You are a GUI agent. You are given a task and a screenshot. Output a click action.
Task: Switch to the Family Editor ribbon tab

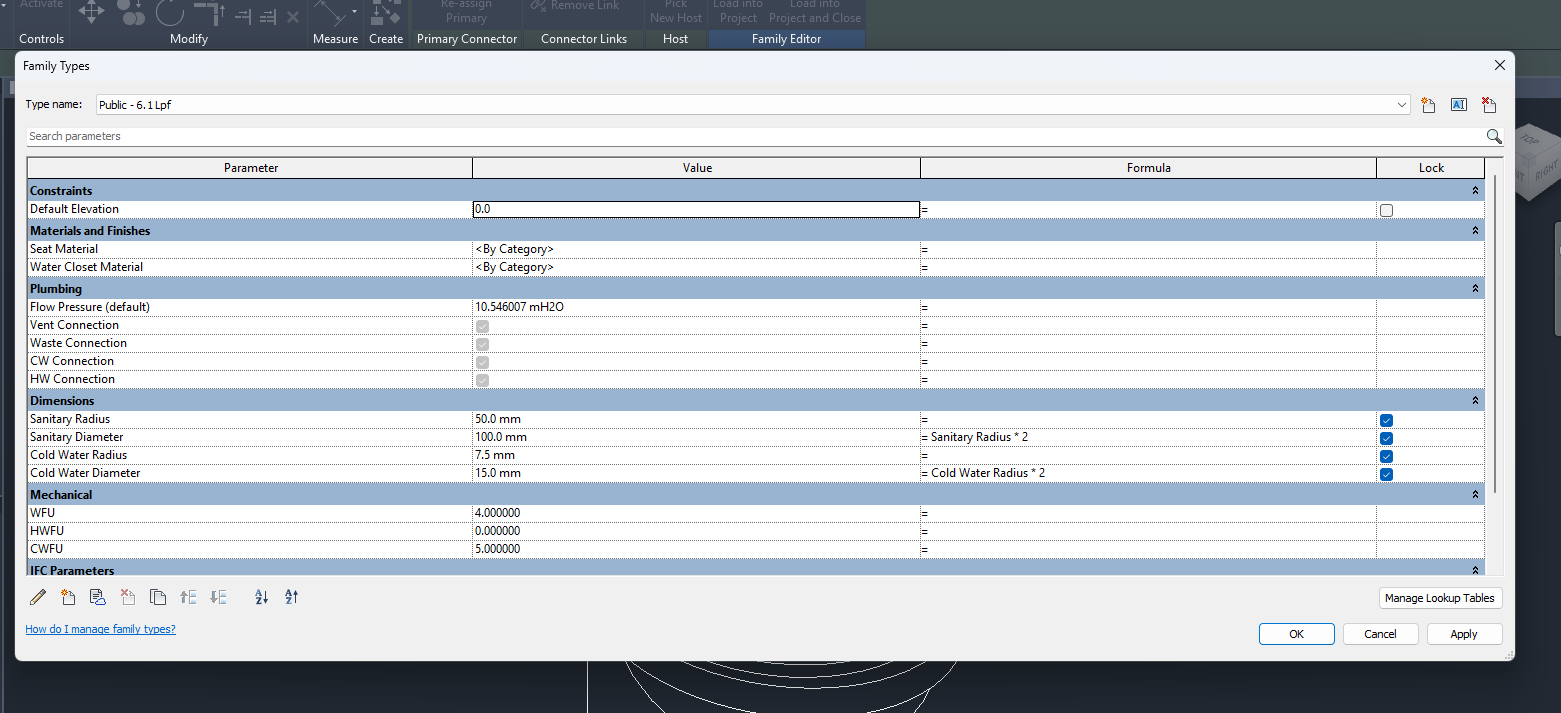786,38
